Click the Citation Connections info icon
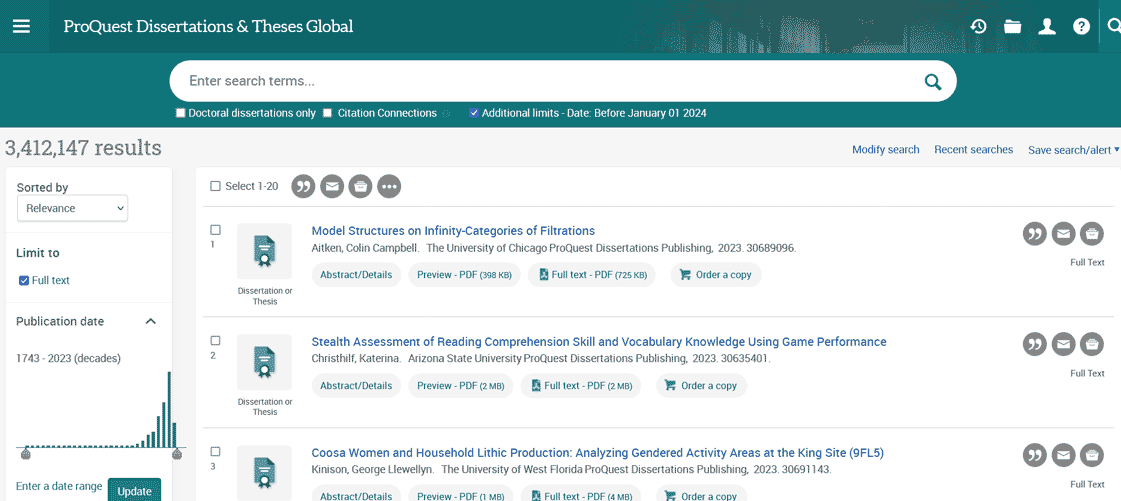 pos(446,114)
